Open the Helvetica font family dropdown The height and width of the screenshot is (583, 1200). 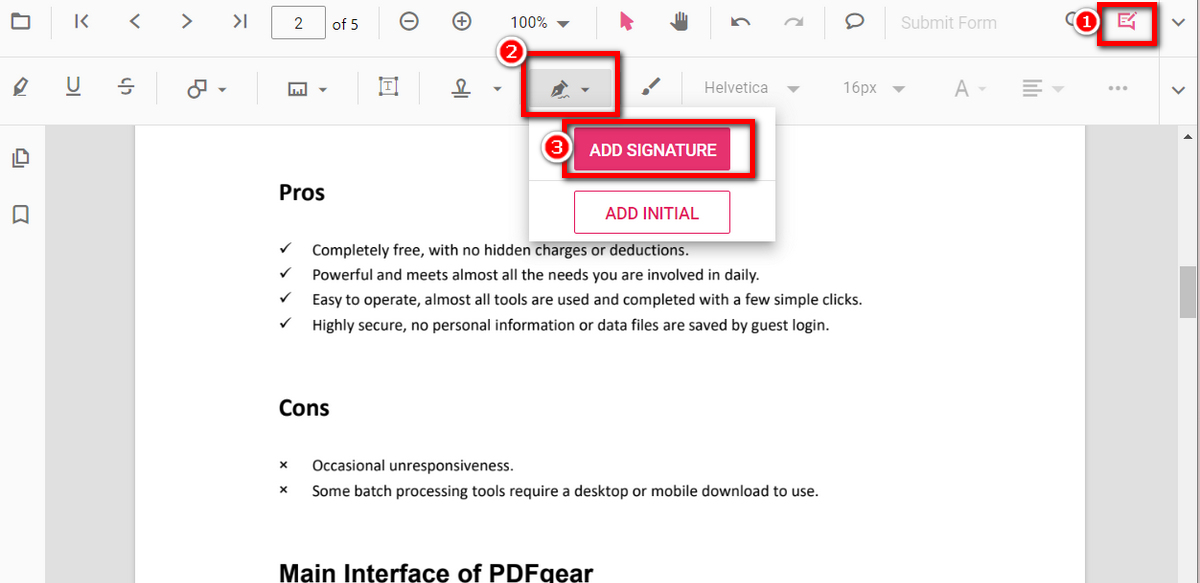click(x=749, y=88)
